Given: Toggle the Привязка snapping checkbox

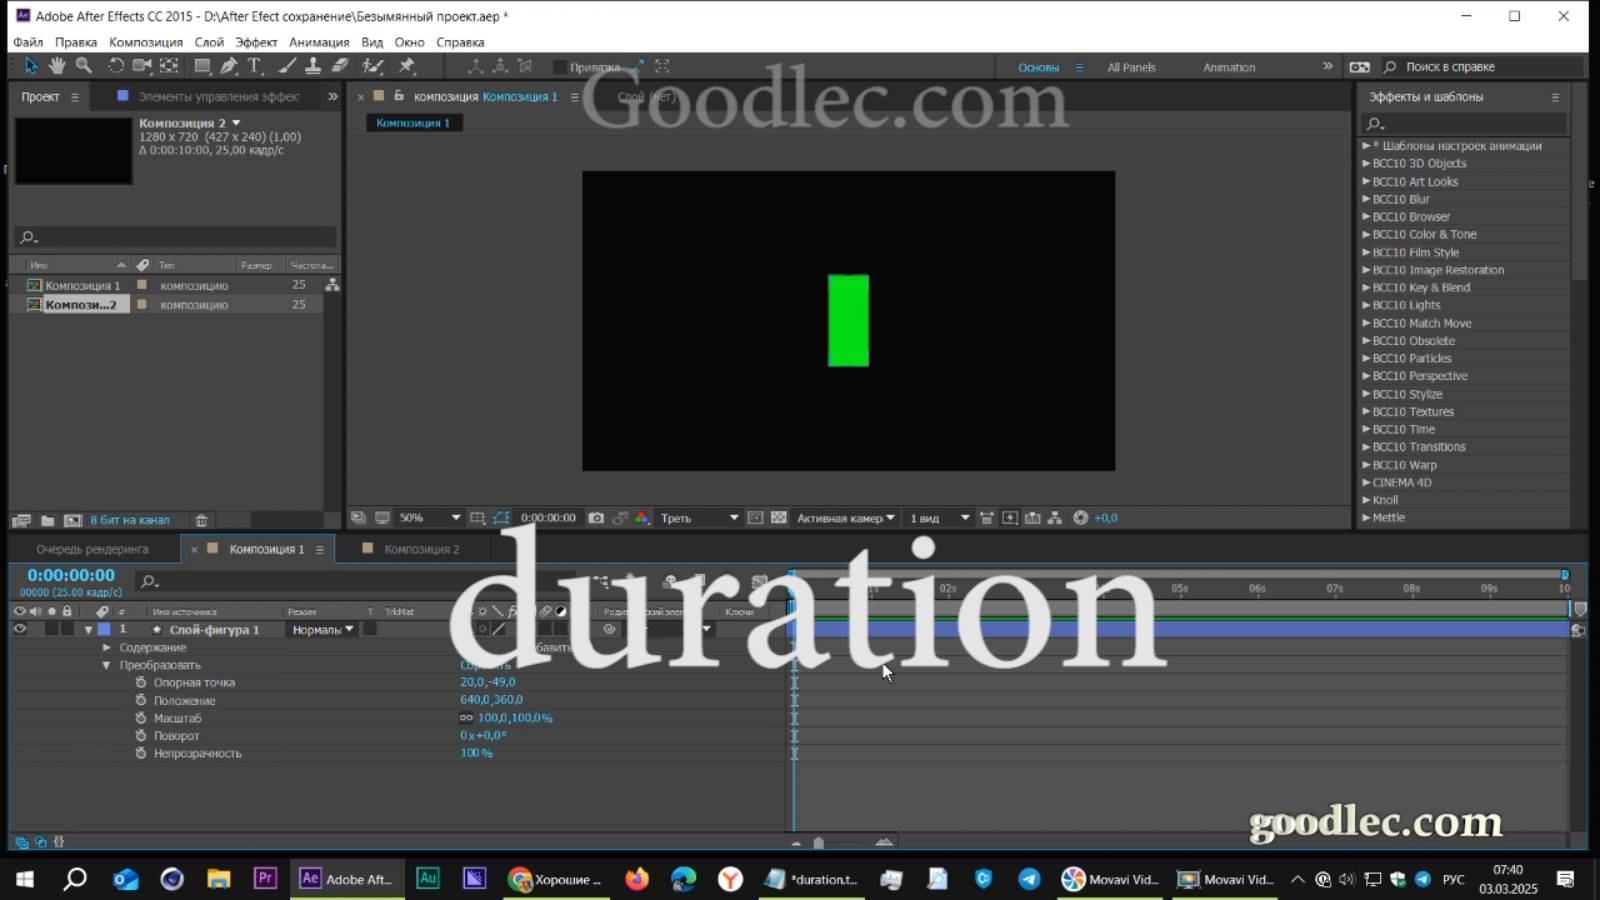Looking at the screenshot, I should [x=559, y=67].
